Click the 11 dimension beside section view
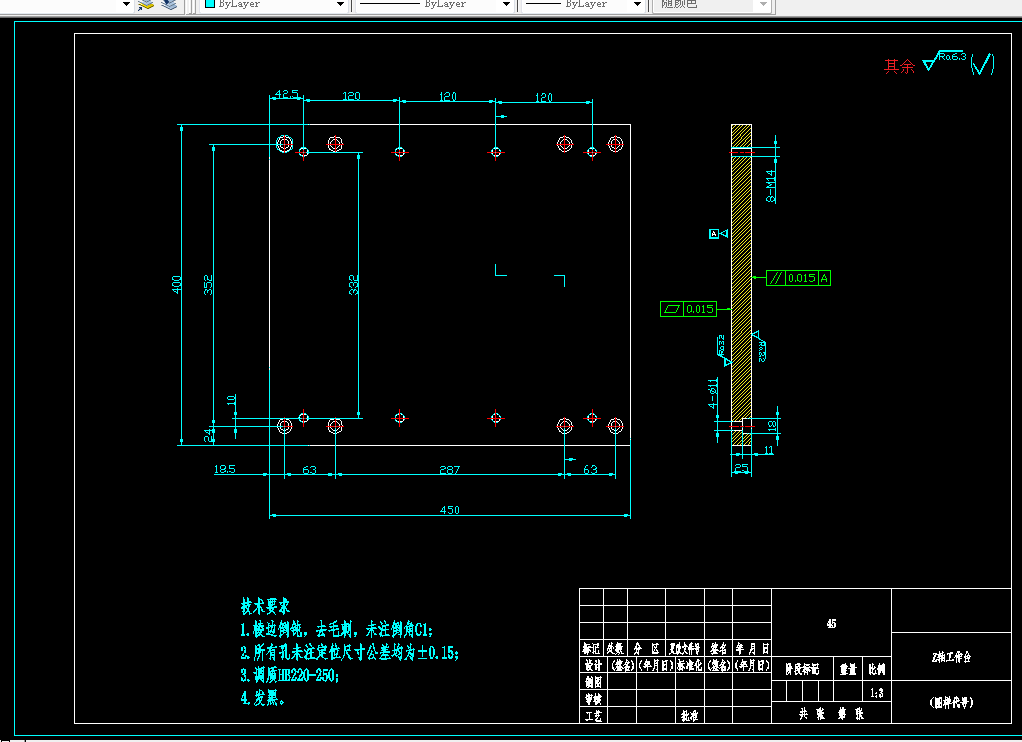 [x=768, y=450]
